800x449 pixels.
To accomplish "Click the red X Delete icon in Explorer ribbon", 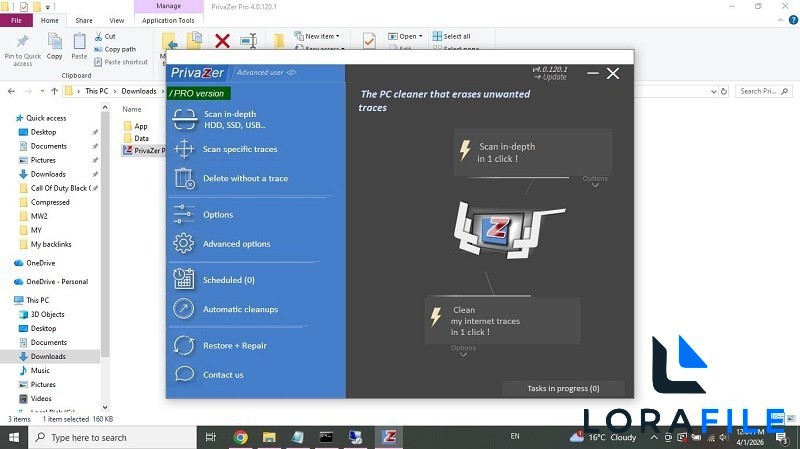I will pos(222,41).
